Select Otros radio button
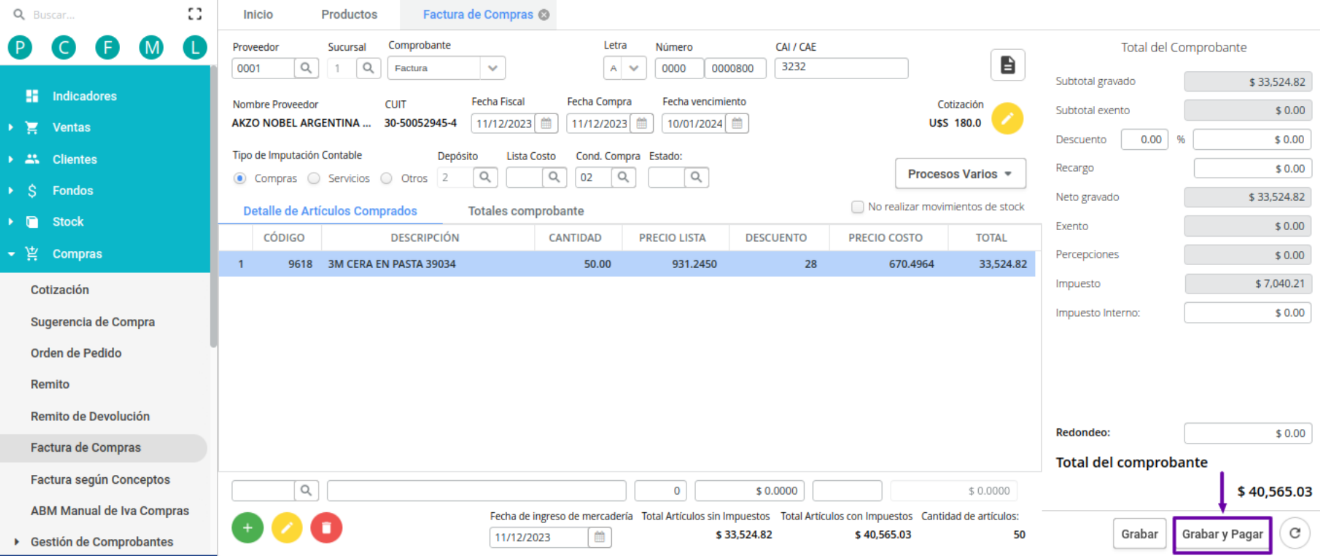 pos(387,178)
